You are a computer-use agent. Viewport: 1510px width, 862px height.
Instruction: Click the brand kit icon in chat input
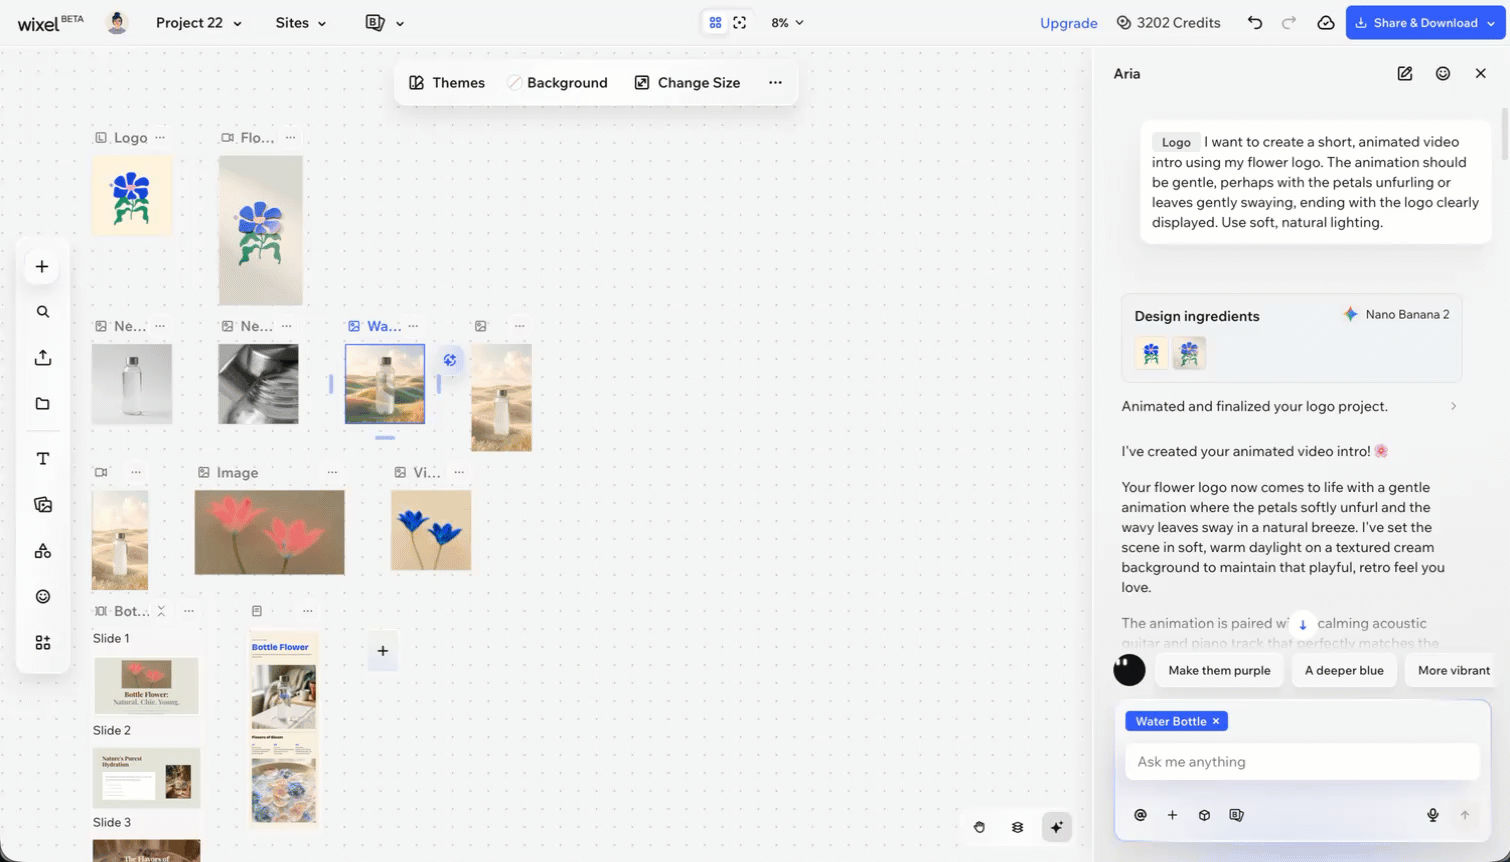(1236, 815)
